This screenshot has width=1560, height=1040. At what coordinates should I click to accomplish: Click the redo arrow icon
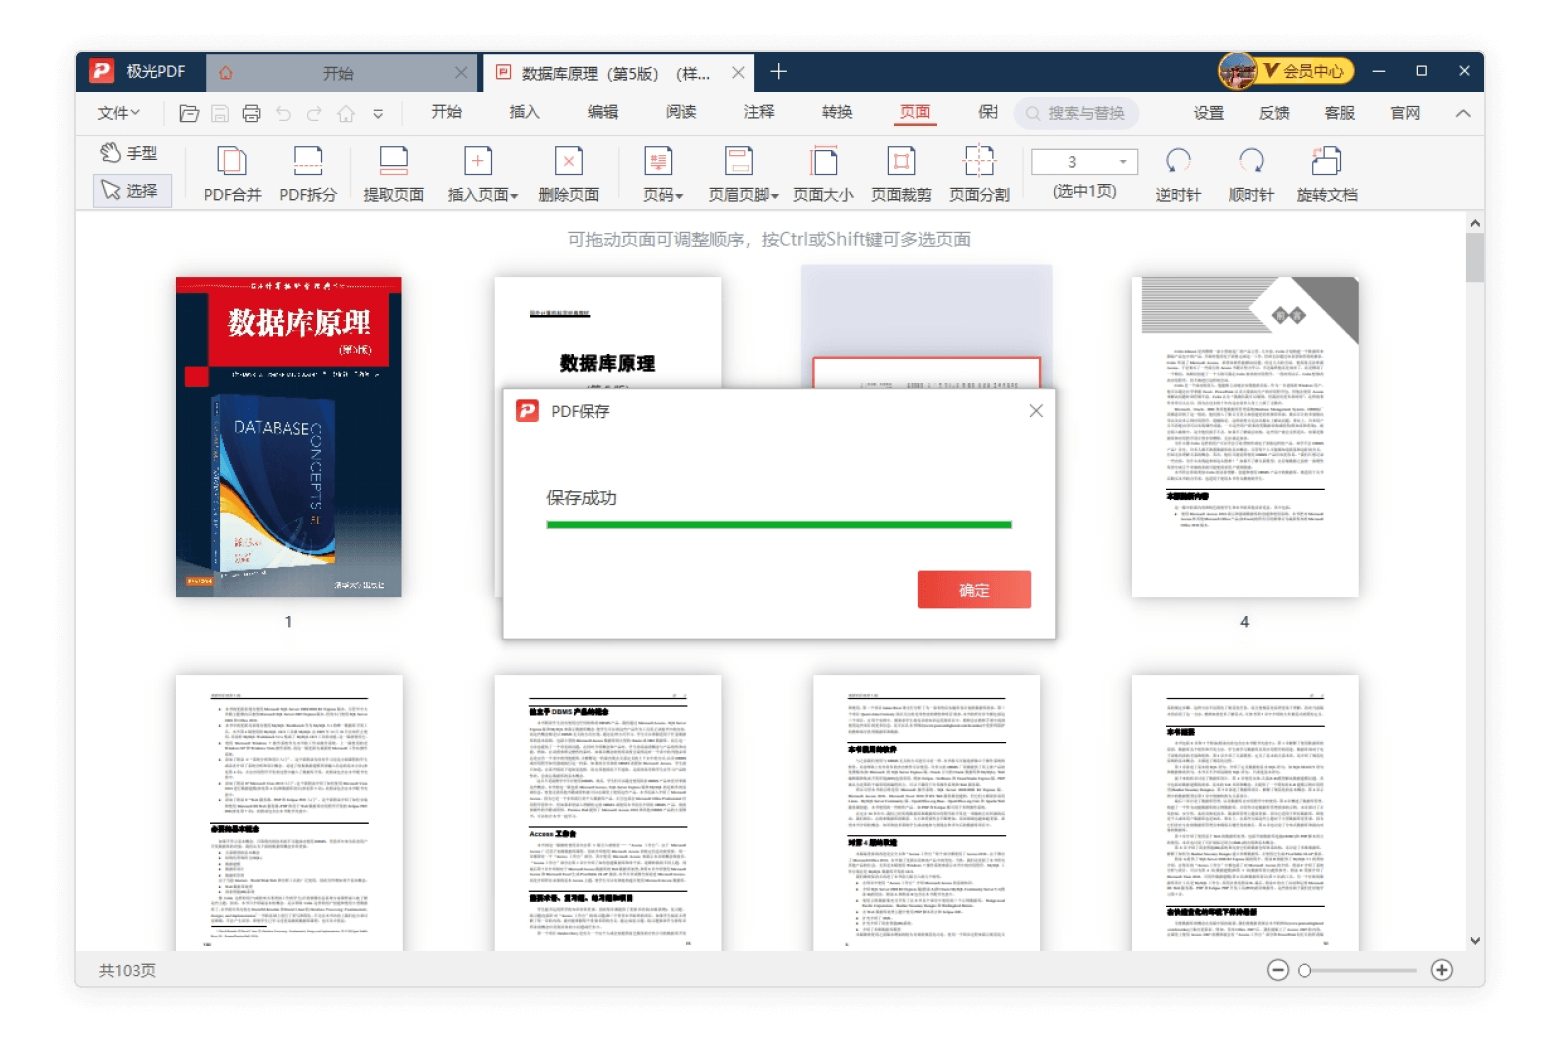pyautogui.click(x=314, y=113)
